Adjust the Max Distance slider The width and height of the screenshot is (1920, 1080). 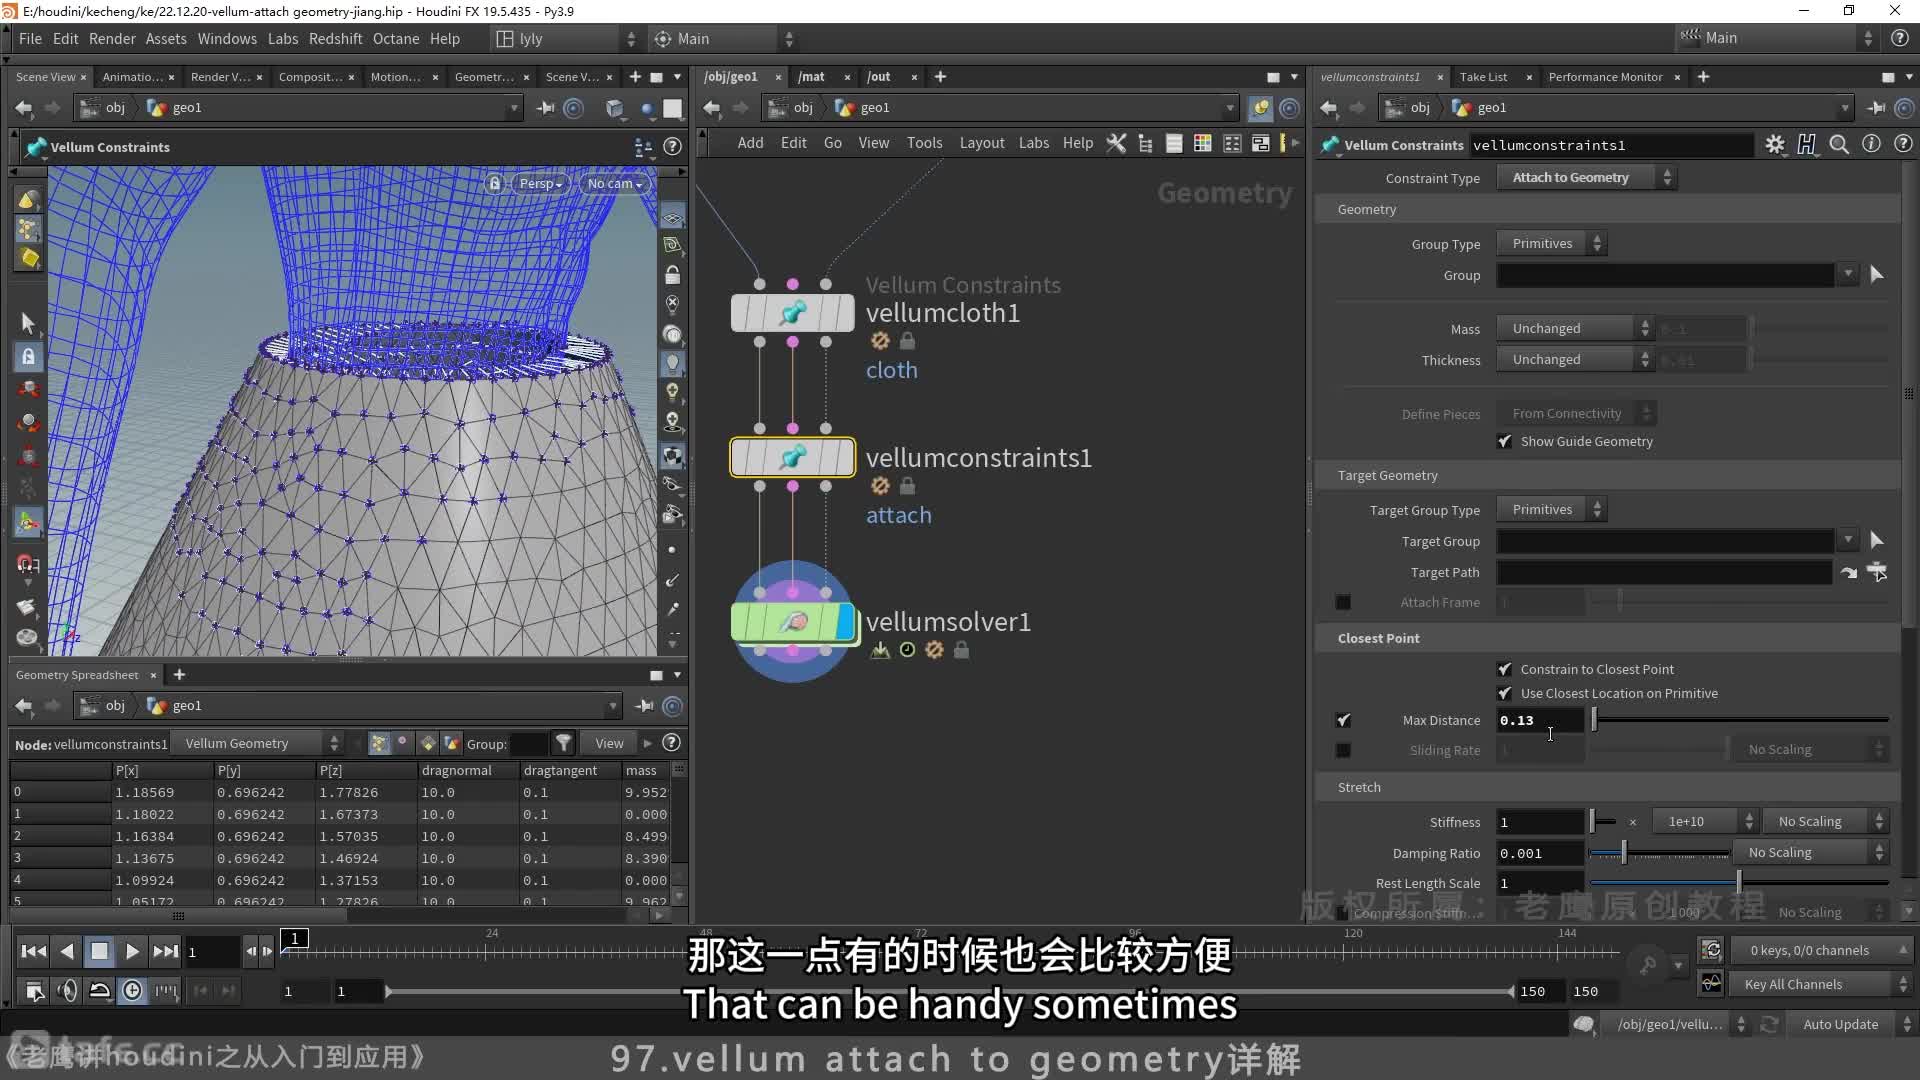(x=1740, y=720)
